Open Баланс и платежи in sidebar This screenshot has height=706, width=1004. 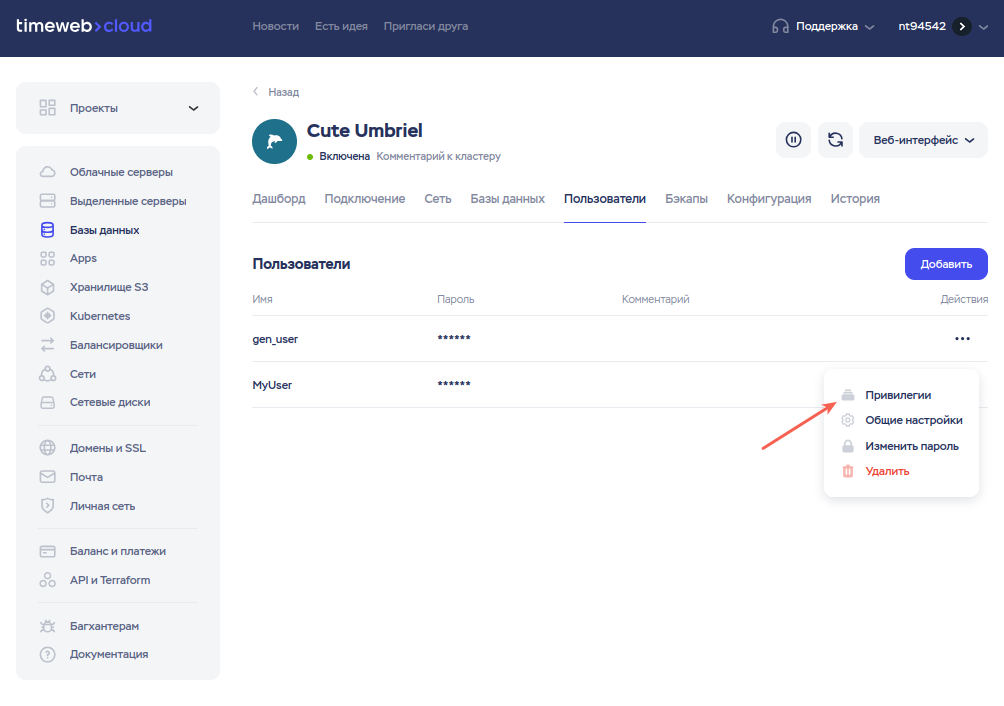(118, 551)
